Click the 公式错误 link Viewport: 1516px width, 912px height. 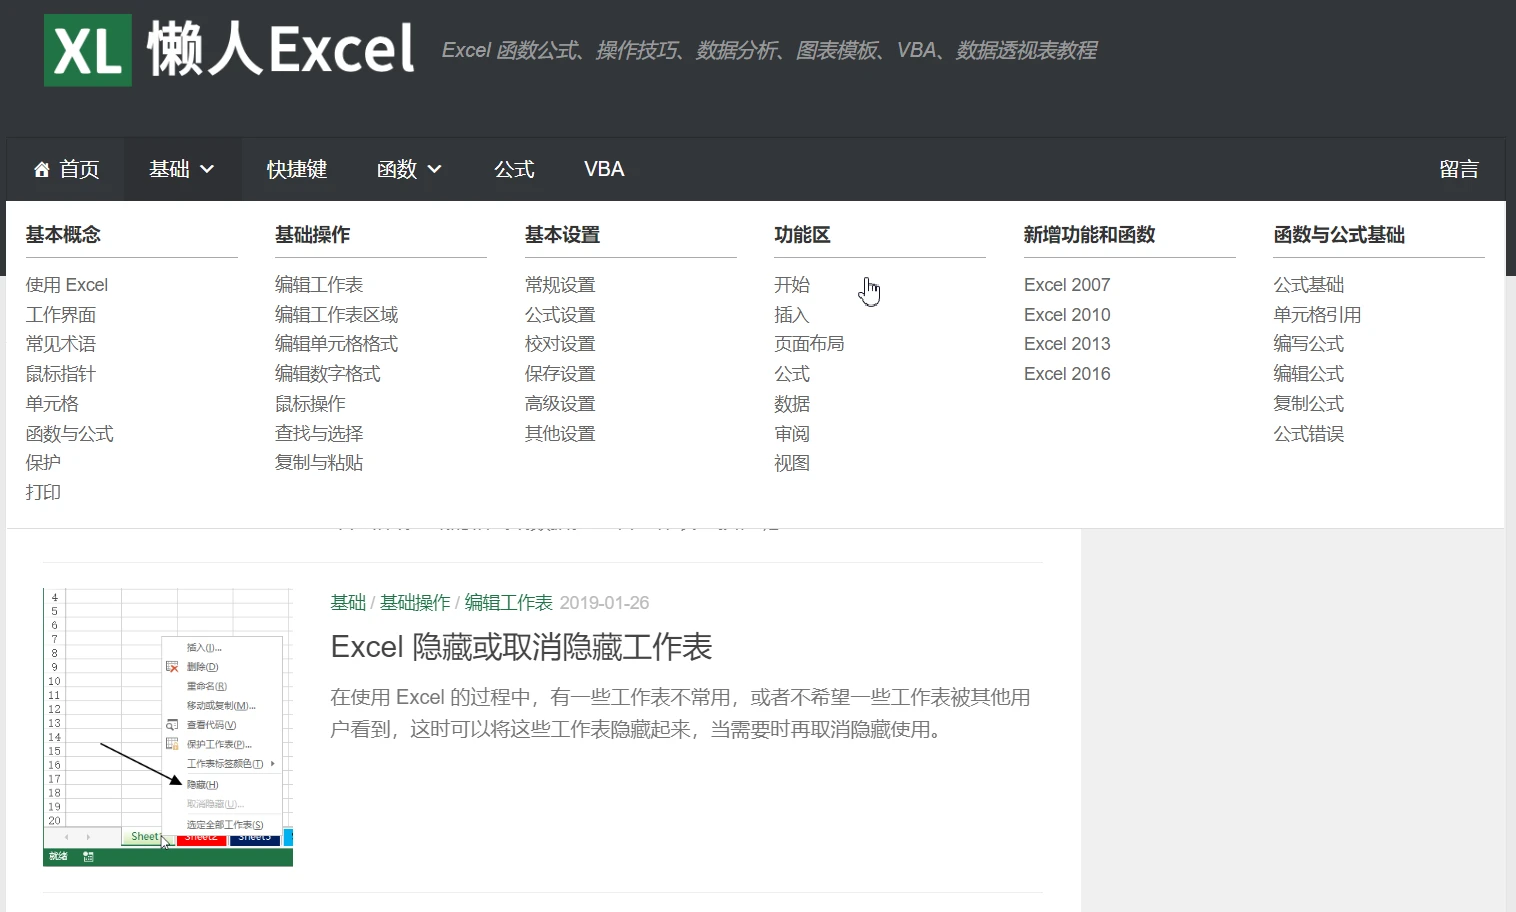[1308, 434]
